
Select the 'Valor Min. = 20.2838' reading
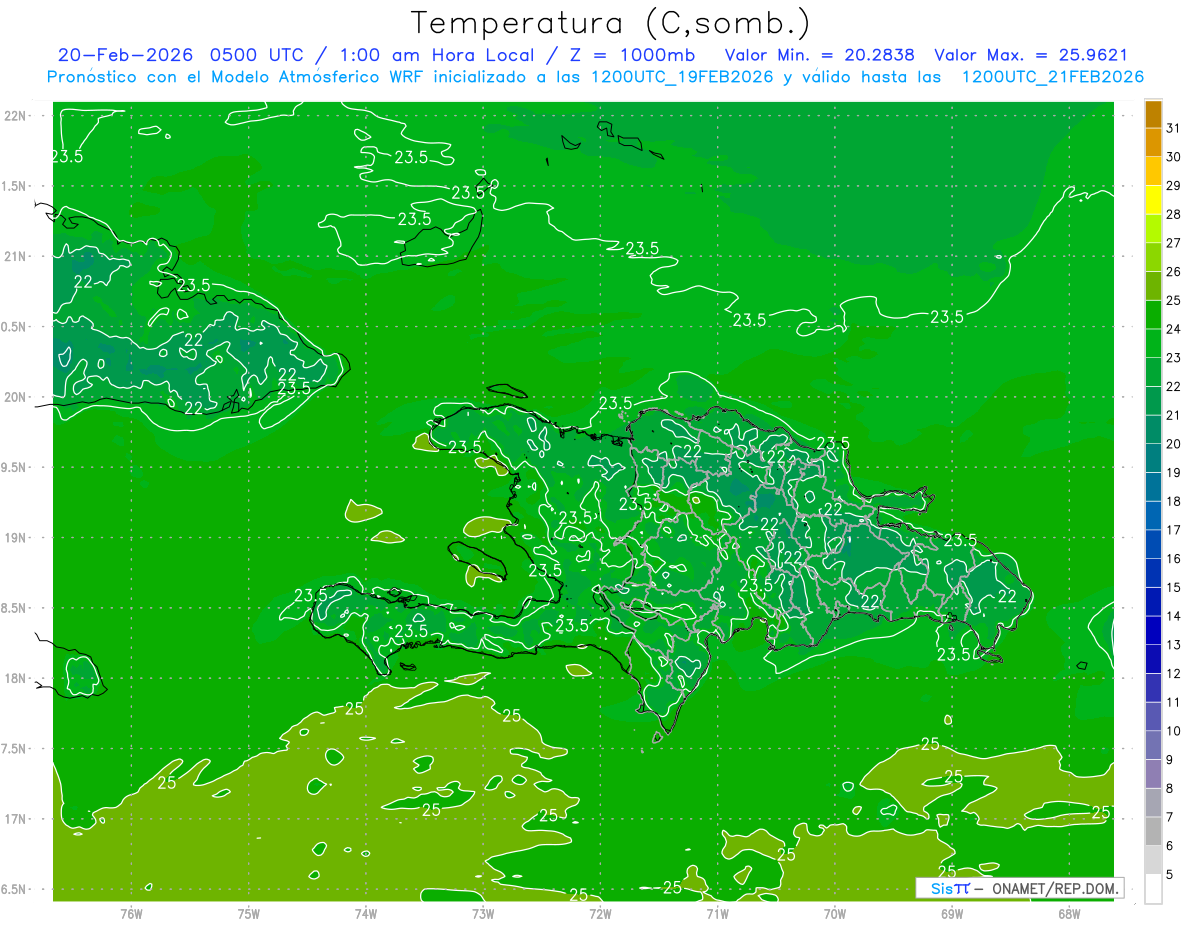(x=820, y=55)
